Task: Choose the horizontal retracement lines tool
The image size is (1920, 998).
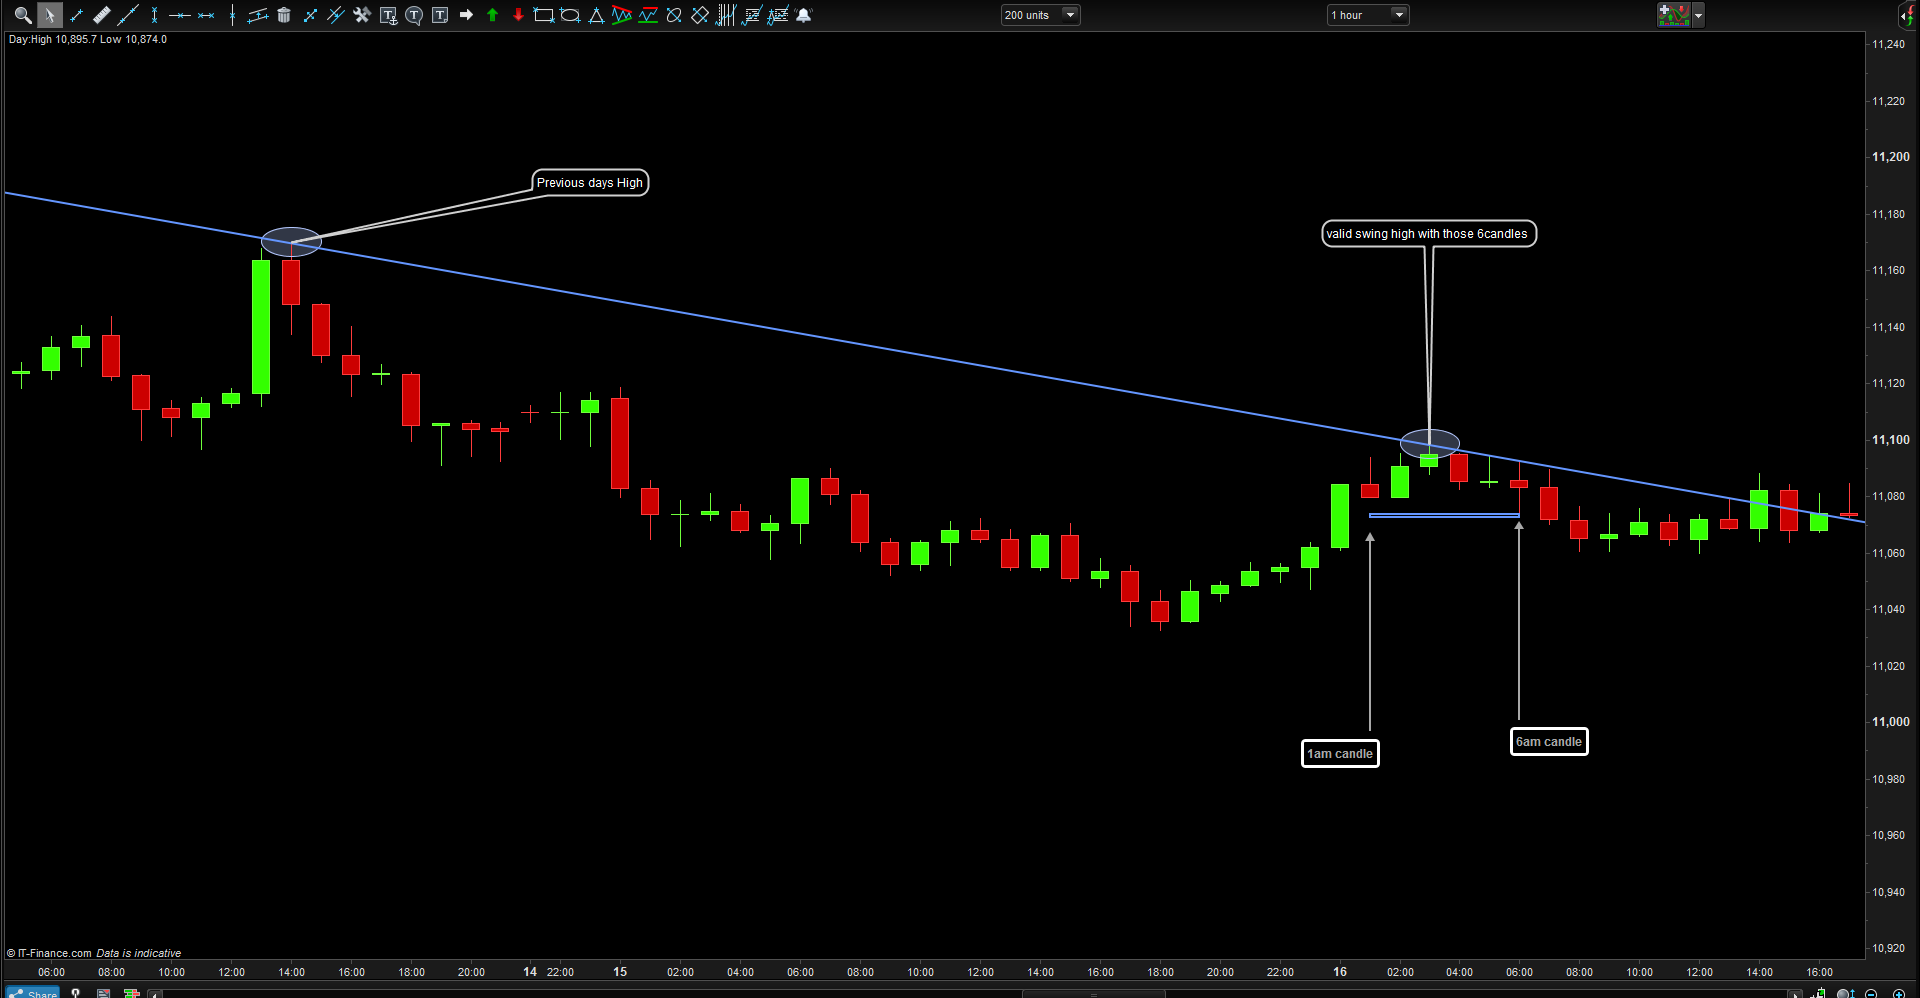Action: click(752, 15)
